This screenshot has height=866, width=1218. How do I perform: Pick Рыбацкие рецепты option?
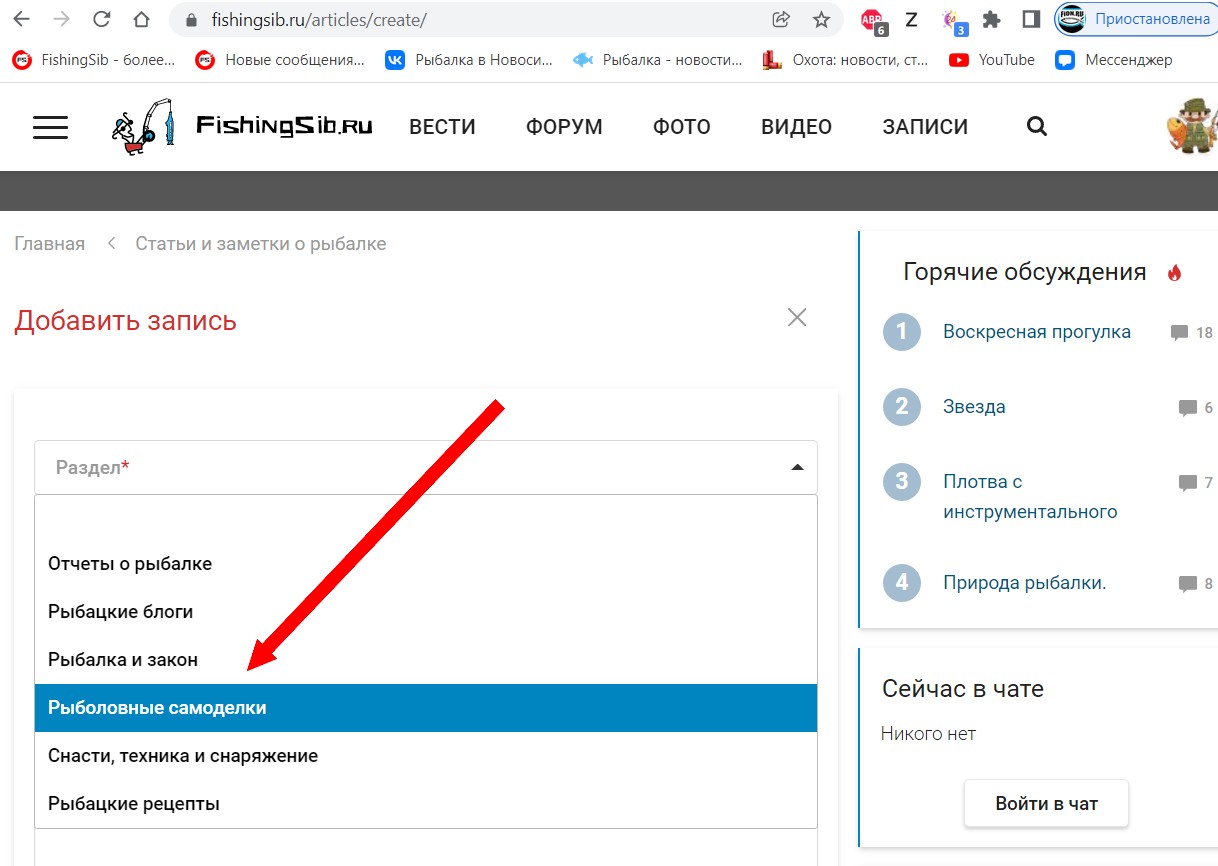tap(134, 804)
